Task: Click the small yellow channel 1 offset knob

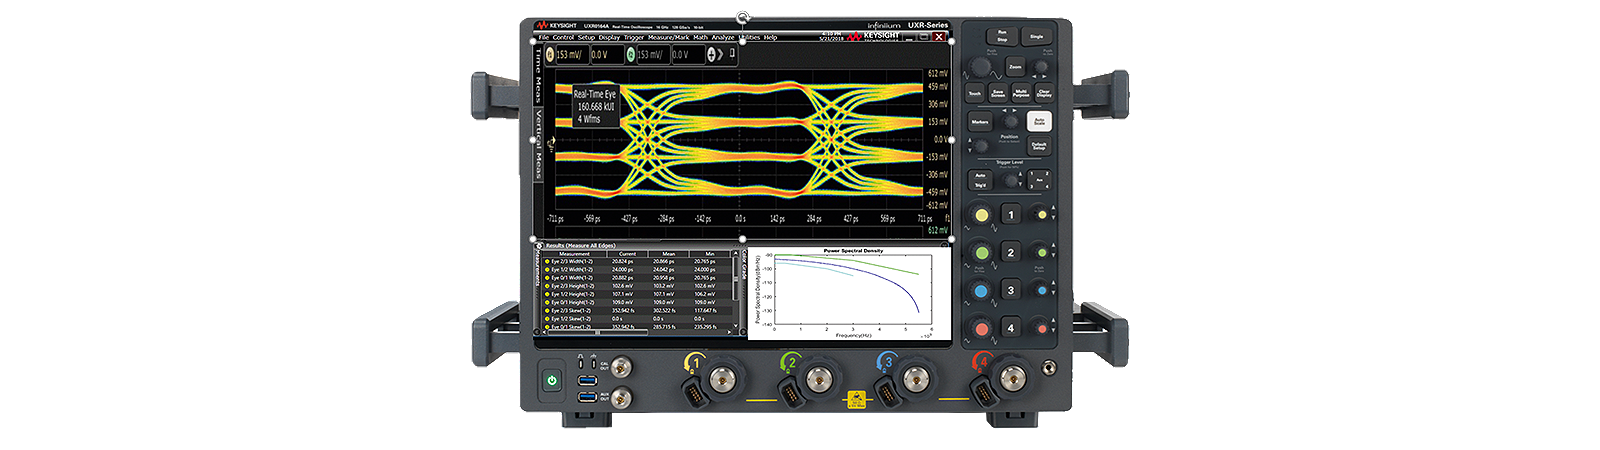Action: click(x=1041, y=215)
